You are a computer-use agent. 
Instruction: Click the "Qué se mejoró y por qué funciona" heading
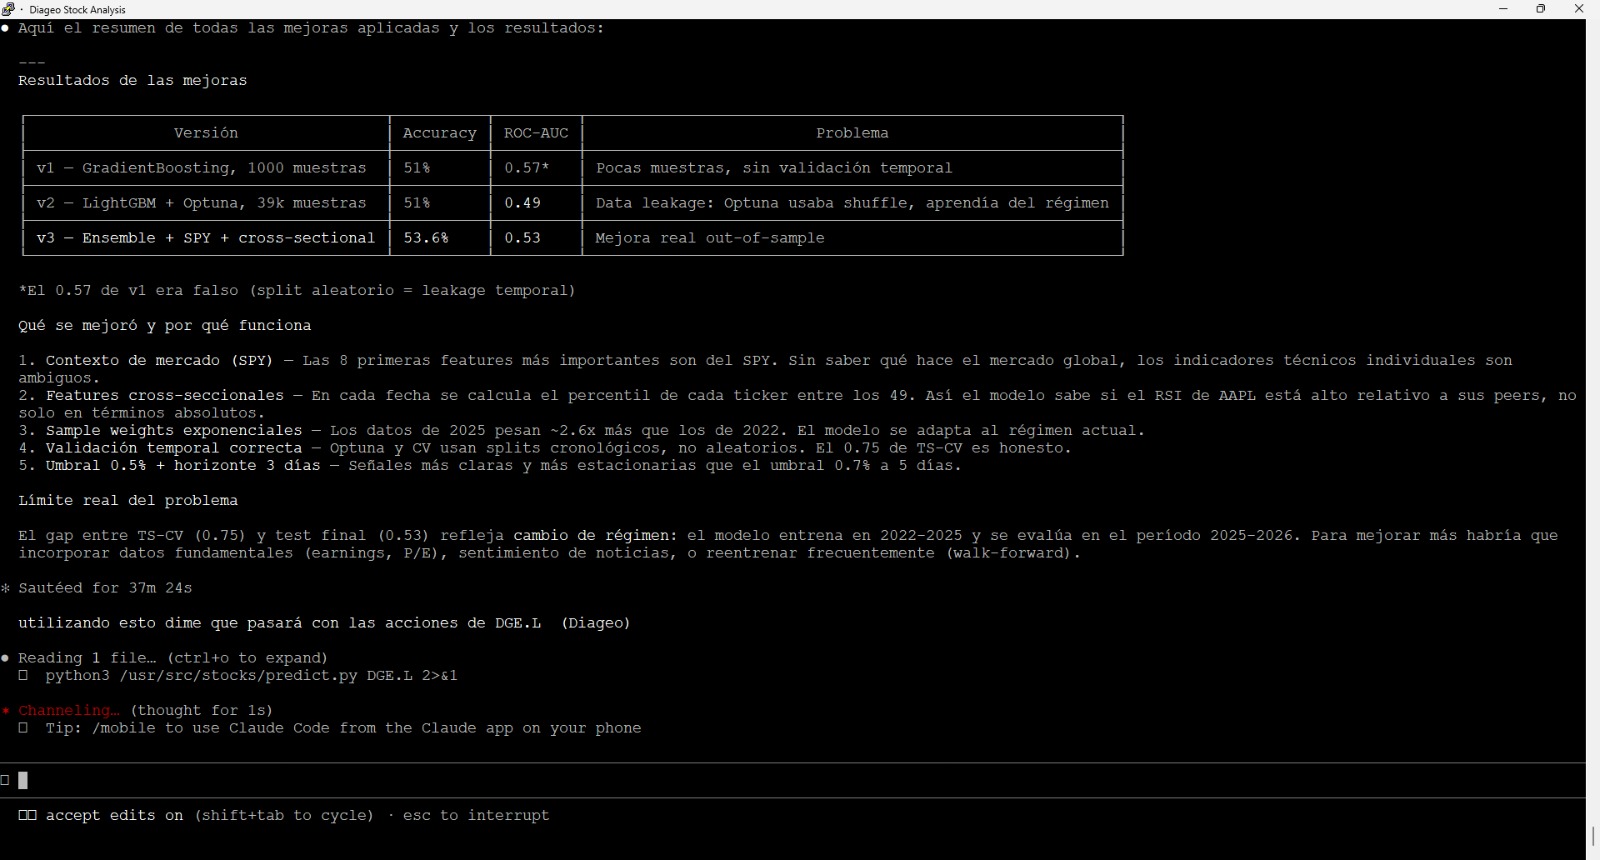coord(164,326)
